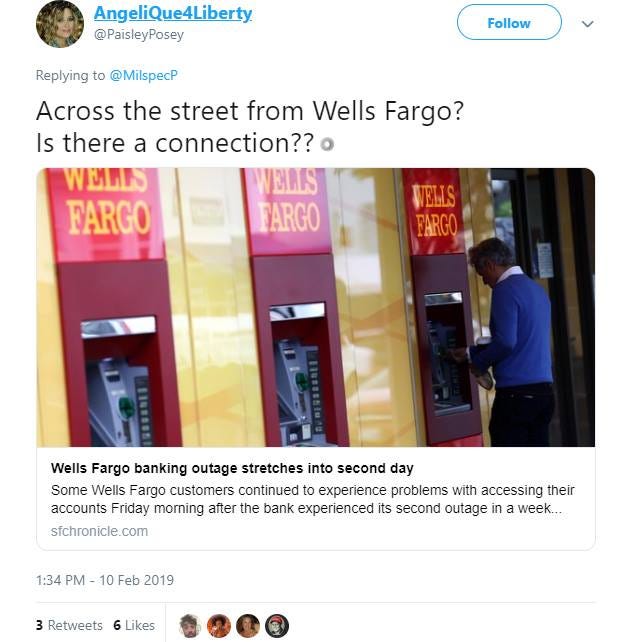View the 3 Retweets list
Viewport: 617px width, 642px height.
tap(69, 625)
